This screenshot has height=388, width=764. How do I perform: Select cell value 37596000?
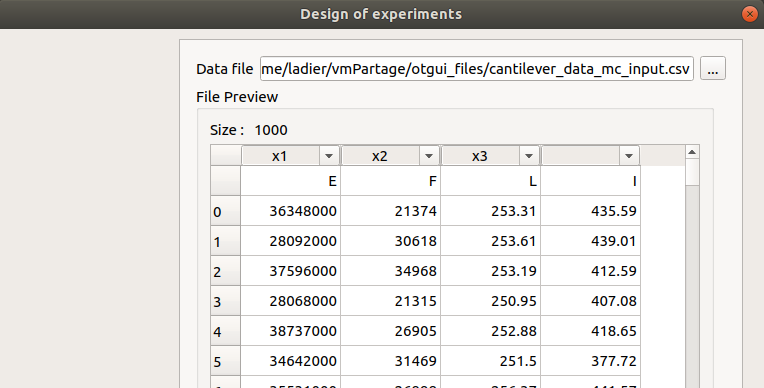tap(291, 271)
